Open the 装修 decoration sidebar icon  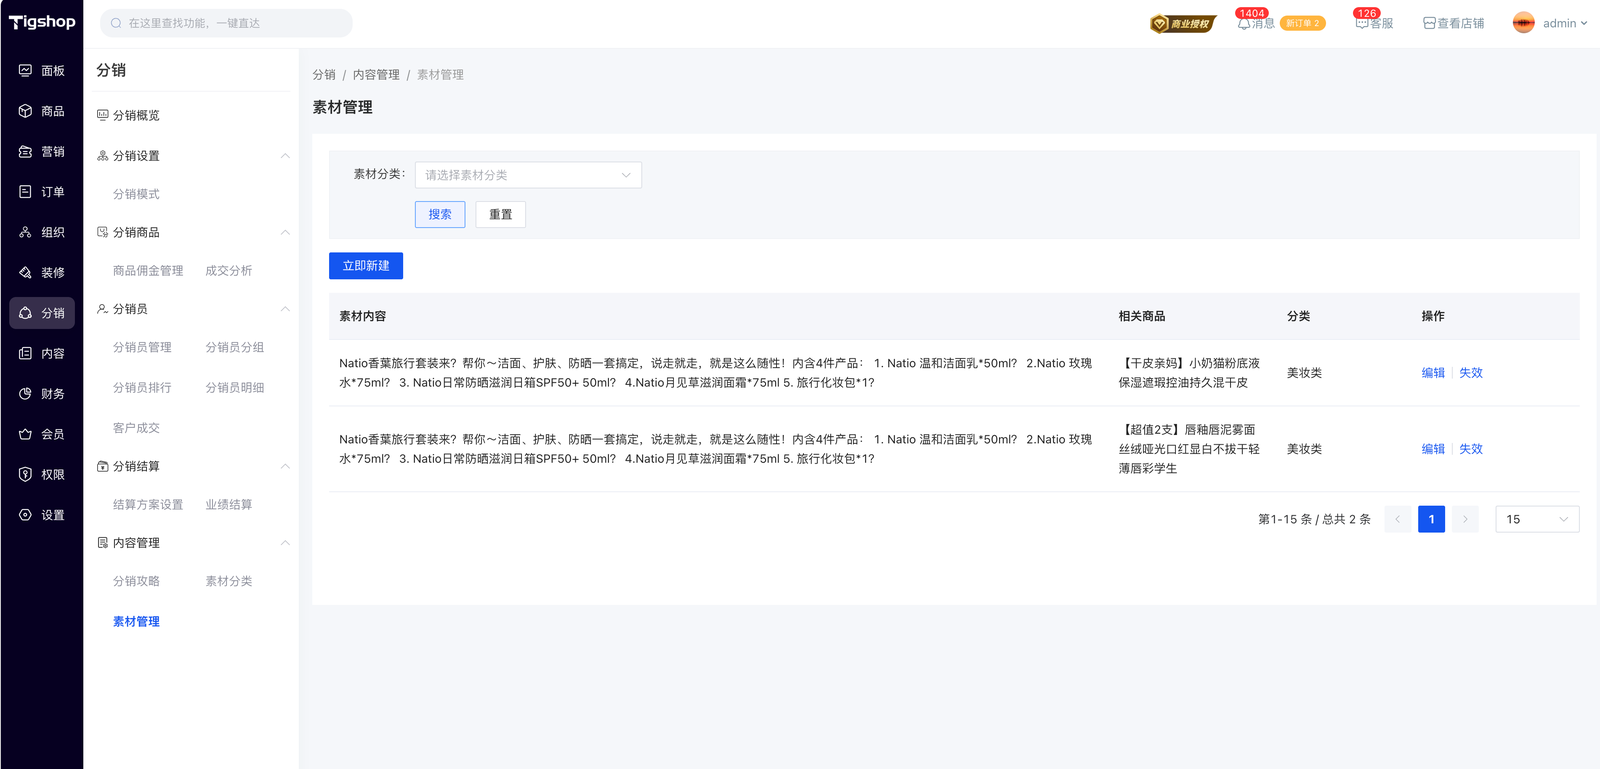click(x=26, y=273)
